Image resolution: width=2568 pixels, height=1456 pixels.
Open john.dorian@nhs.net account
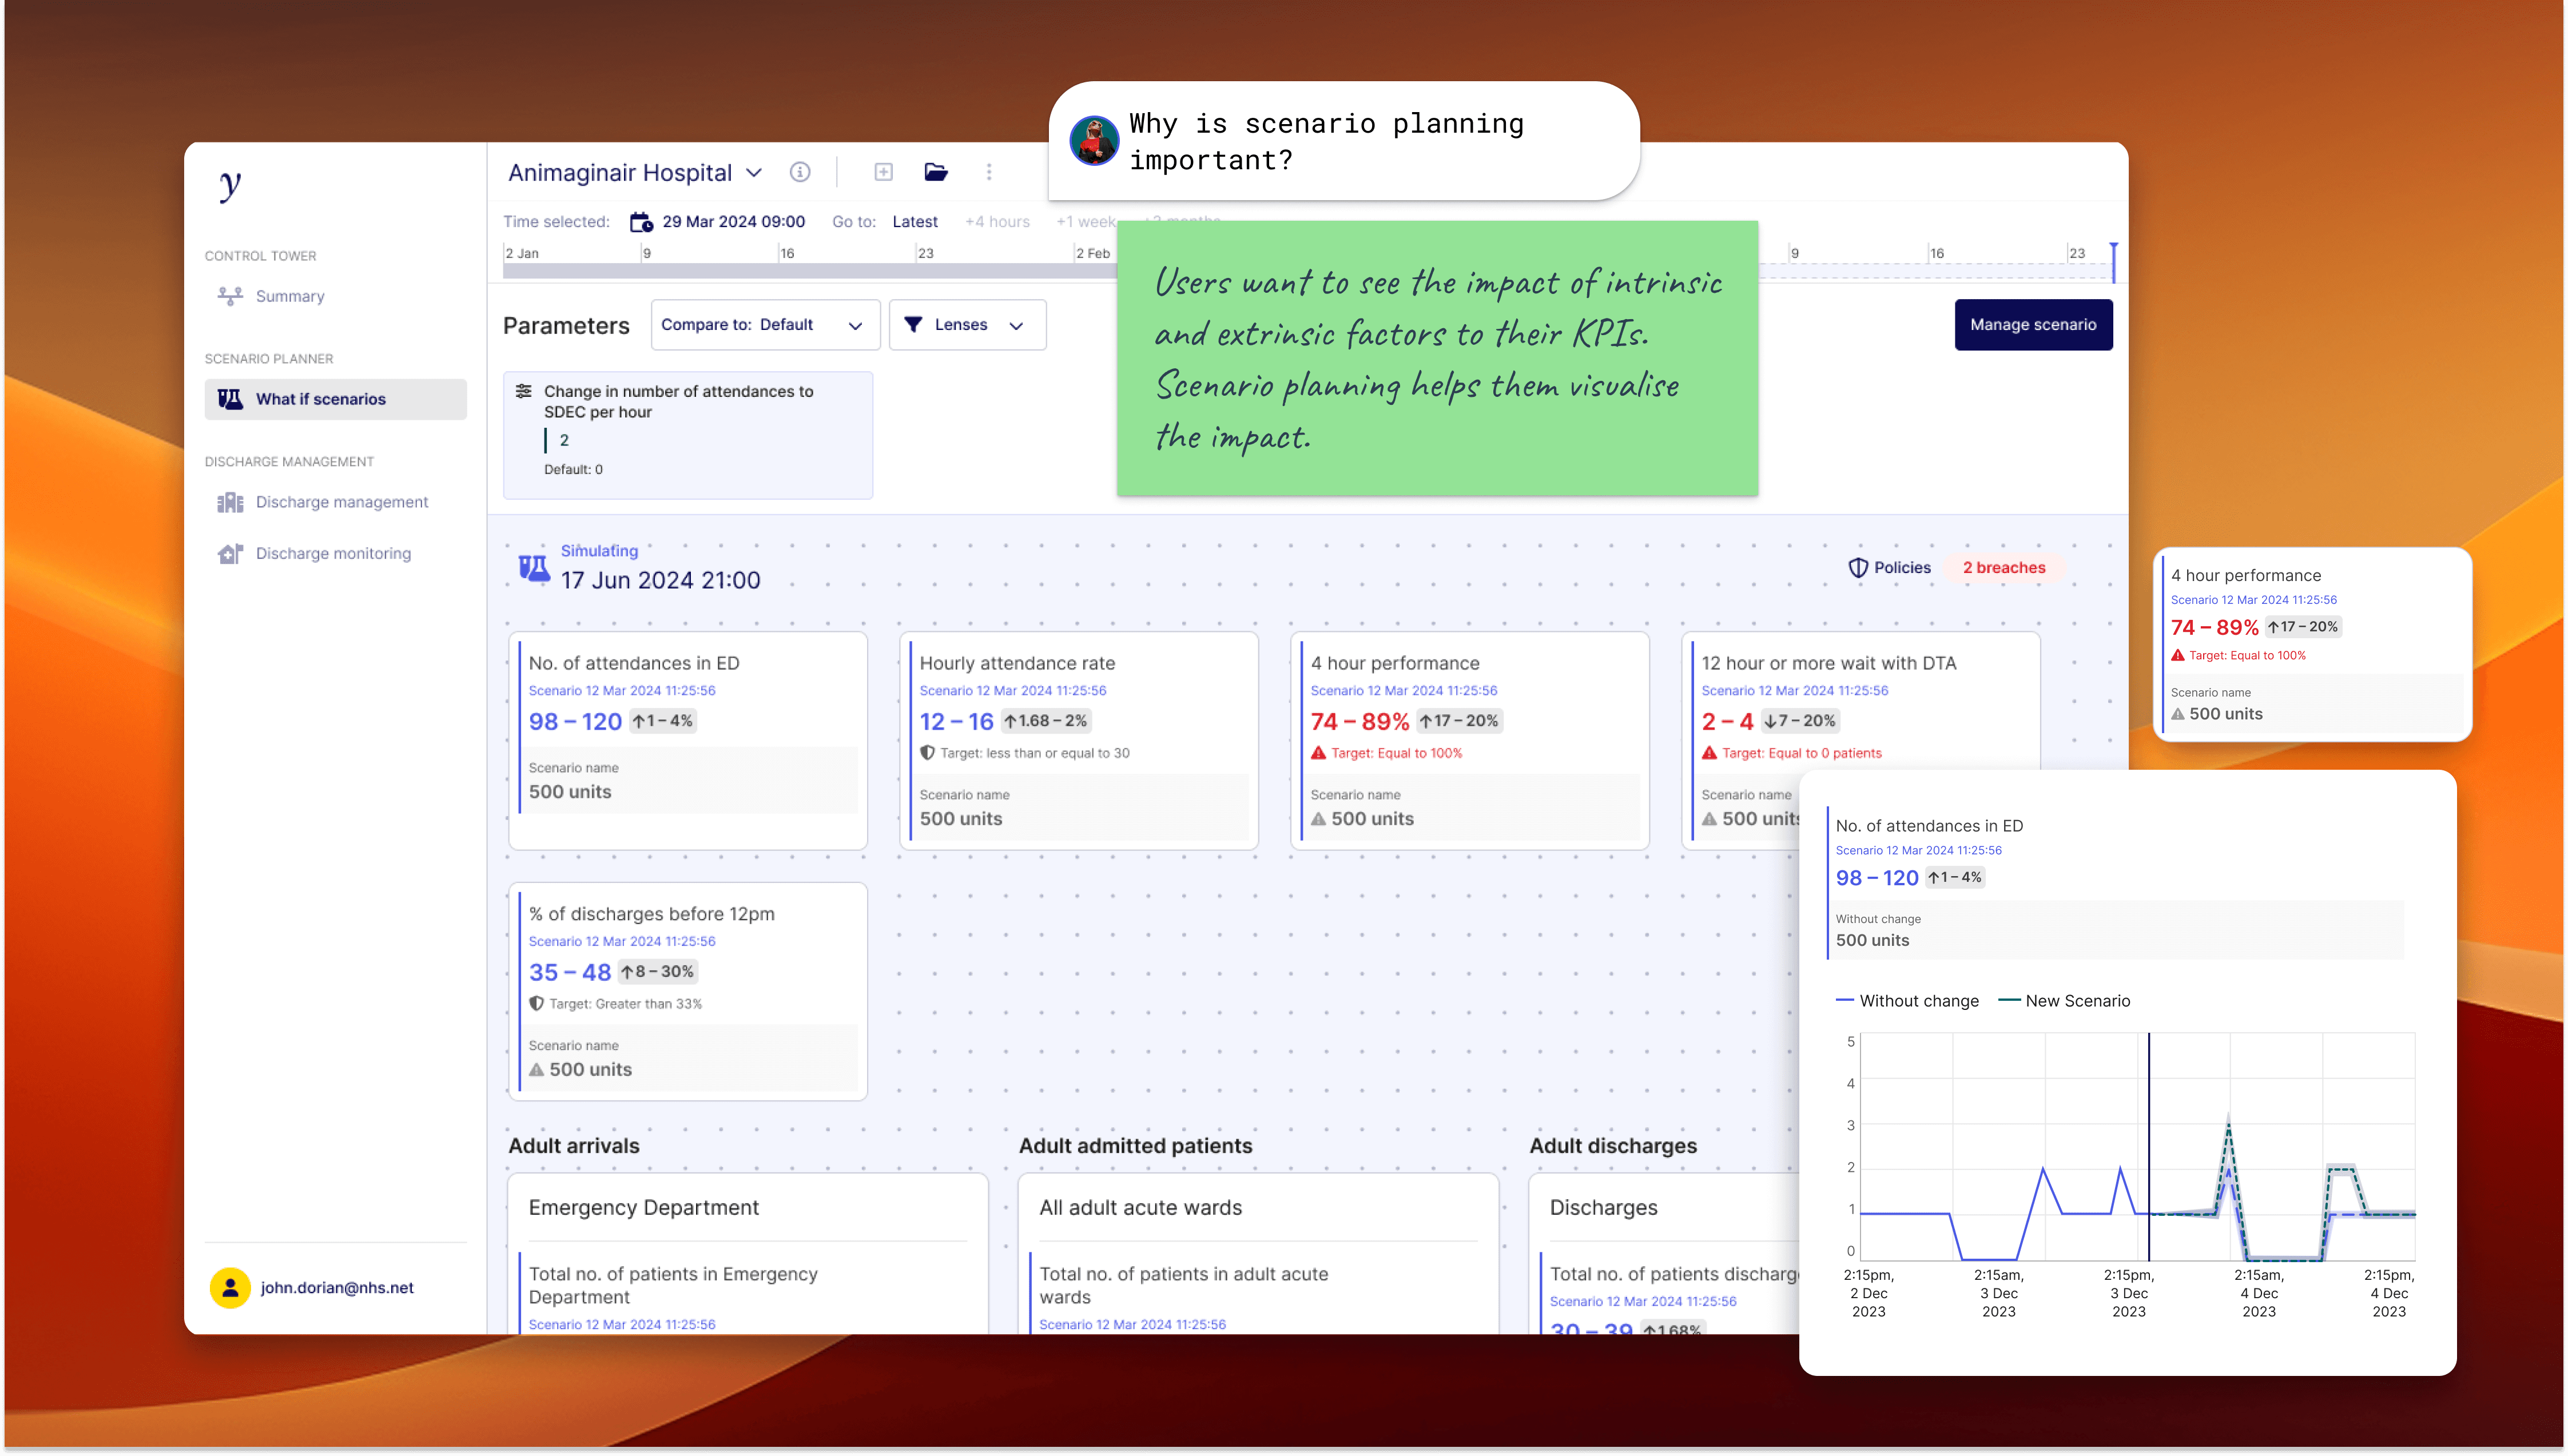337,1288
